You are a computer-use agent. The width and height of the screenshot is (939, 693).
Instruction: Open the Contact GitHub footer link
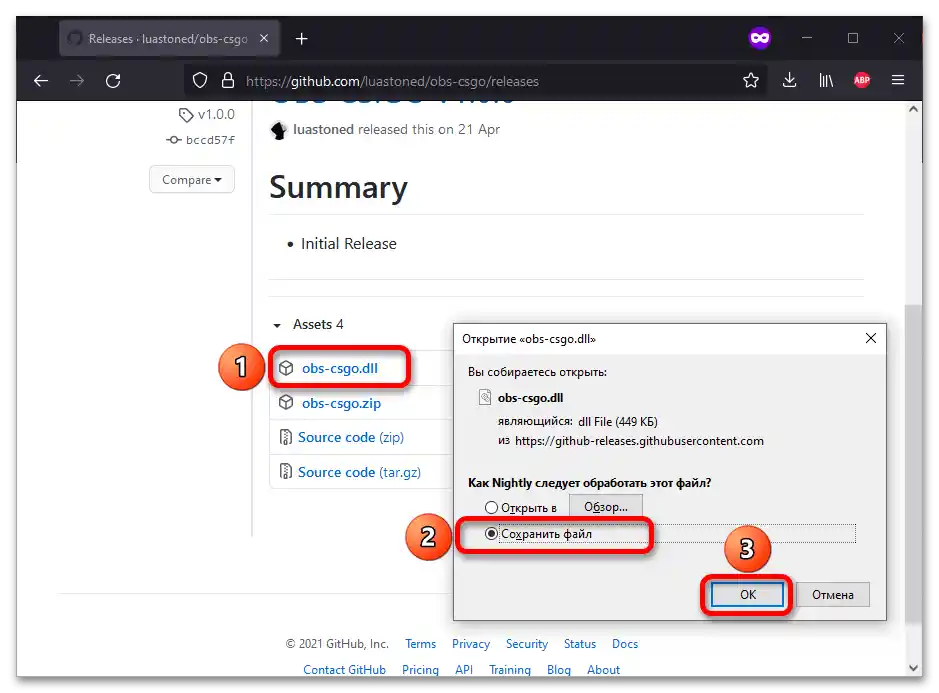click(x=344, y=670)
